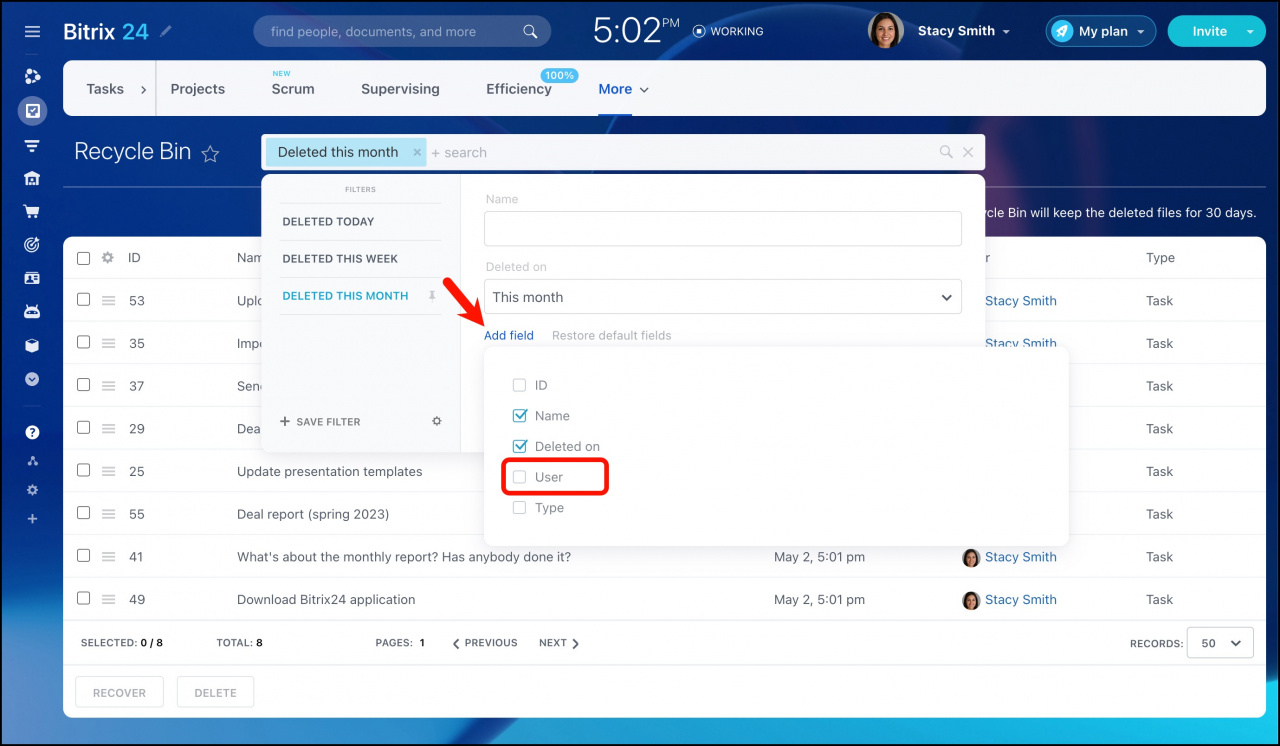
Task: Edit the Bitrix 24 portal name pencil
Action: [166, 32]
